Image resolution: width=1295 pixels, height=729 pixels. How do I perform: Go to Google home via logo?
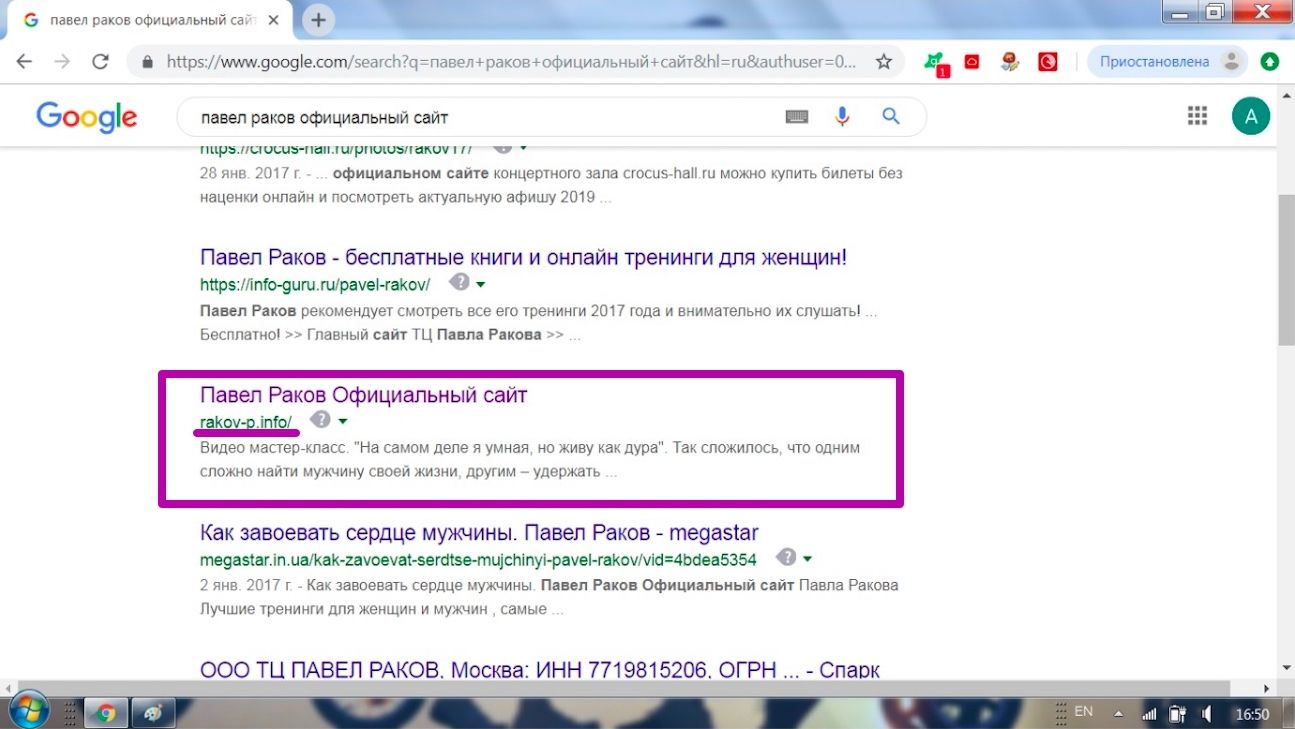point(87,118)
